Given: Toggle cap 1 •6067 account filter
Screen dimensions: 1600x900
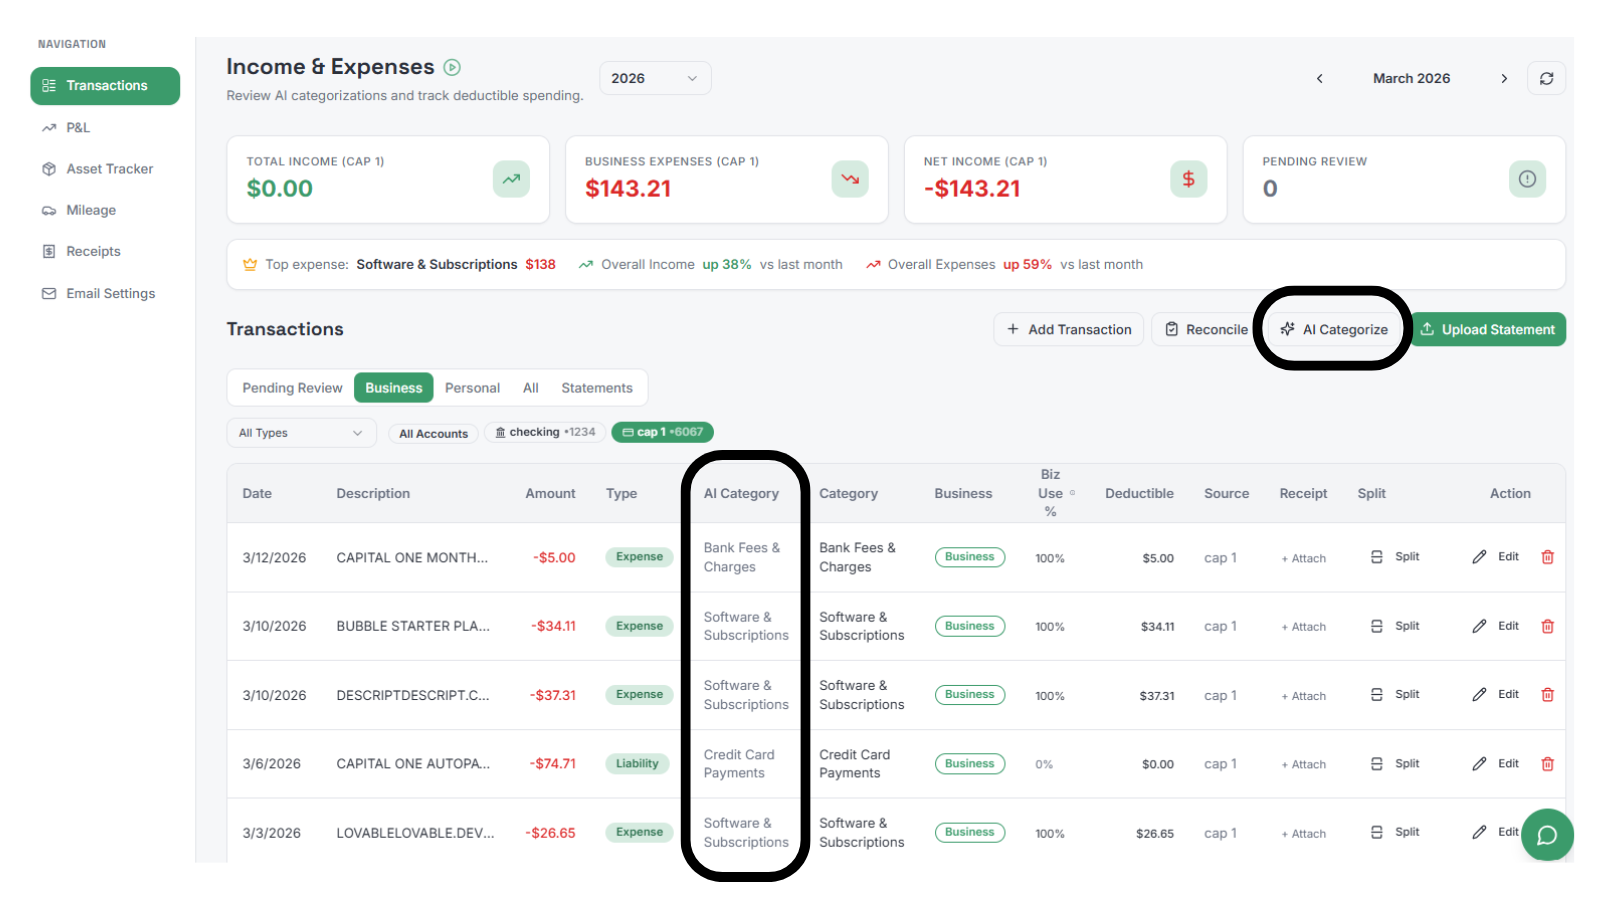Looking at the screenshot, I should click(x=662, y=432).
